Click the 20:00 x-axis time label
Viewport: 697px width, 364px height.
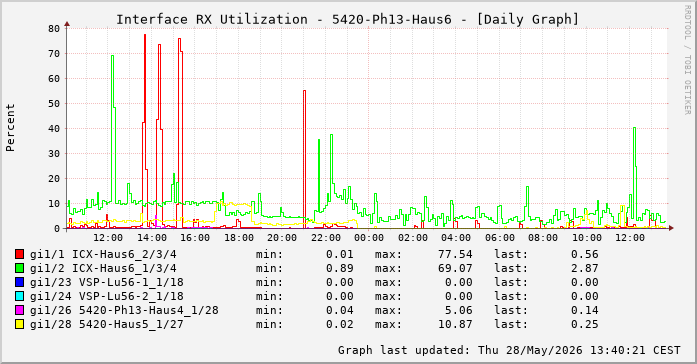pos(282,238)
